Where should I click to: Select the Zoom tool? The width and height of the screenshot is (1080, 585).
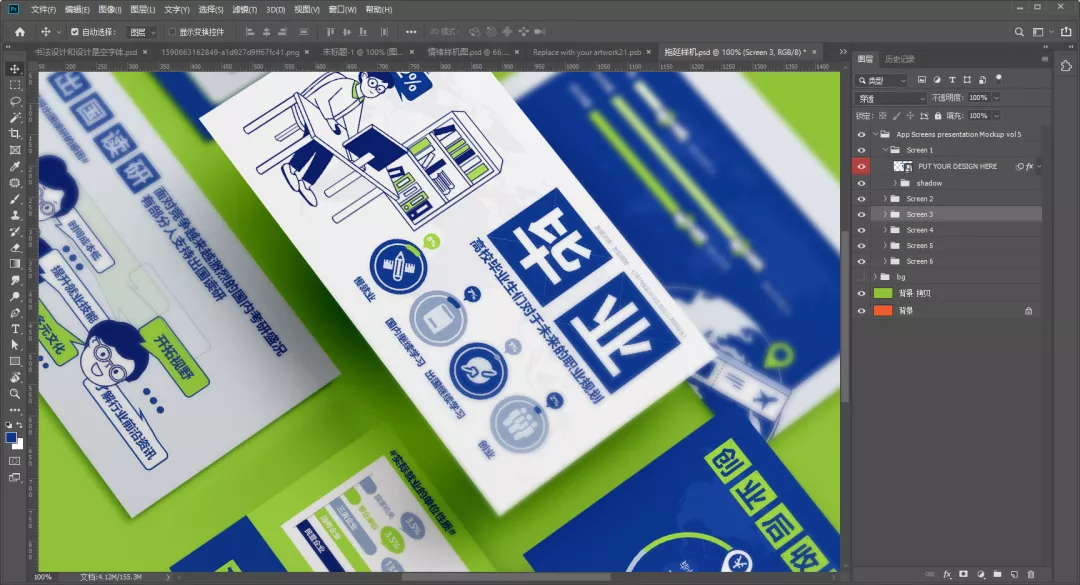click(x=14, y=393)
